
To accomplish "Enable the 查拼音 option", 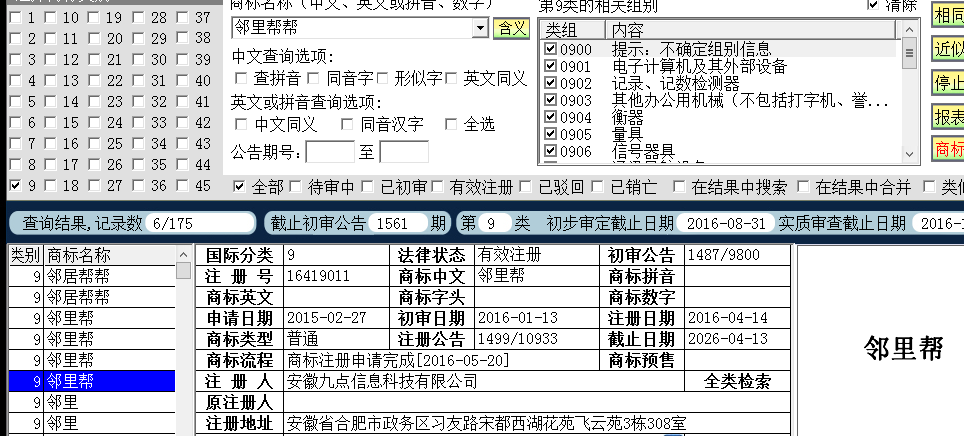I will coord(241,78).
